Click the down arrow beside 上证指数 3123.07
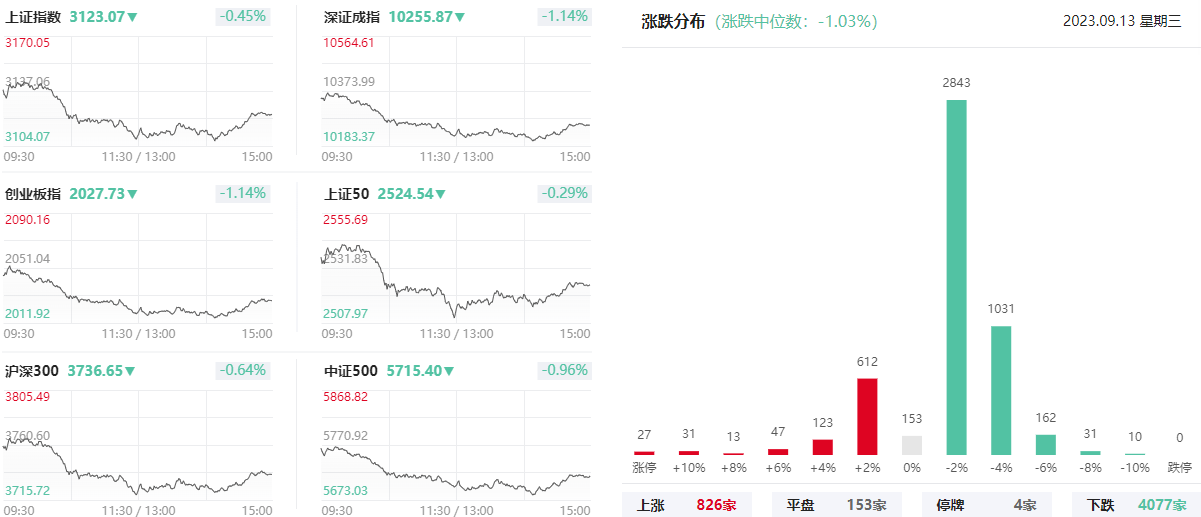 [132, 17]
